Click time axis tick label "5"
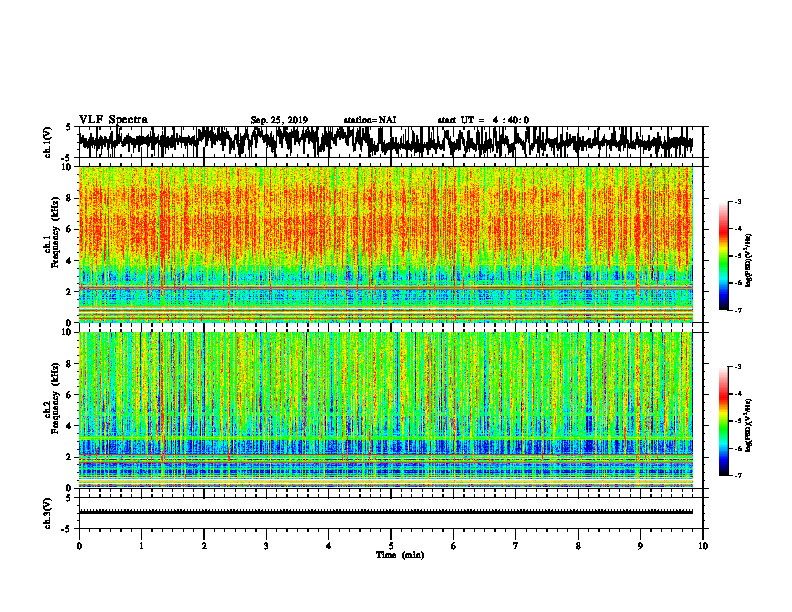This screenshot has height=612, width=792. [x=391, y=546]
